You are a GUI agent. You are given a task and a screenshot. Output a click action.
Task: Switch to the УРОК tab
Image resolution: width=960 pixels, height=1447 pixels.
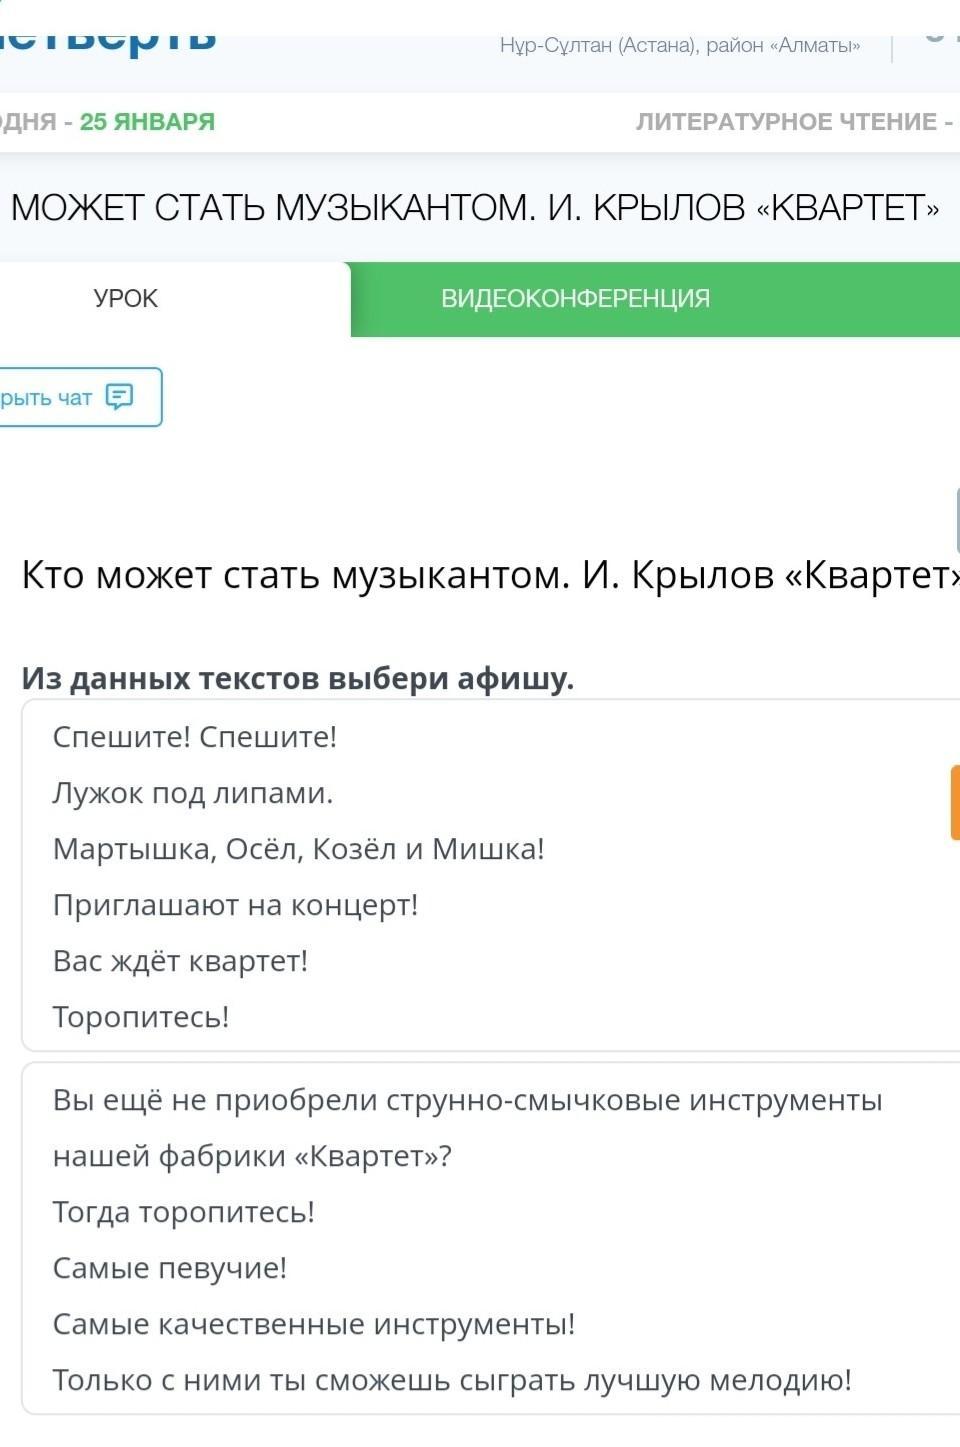[x=126, y=299]
